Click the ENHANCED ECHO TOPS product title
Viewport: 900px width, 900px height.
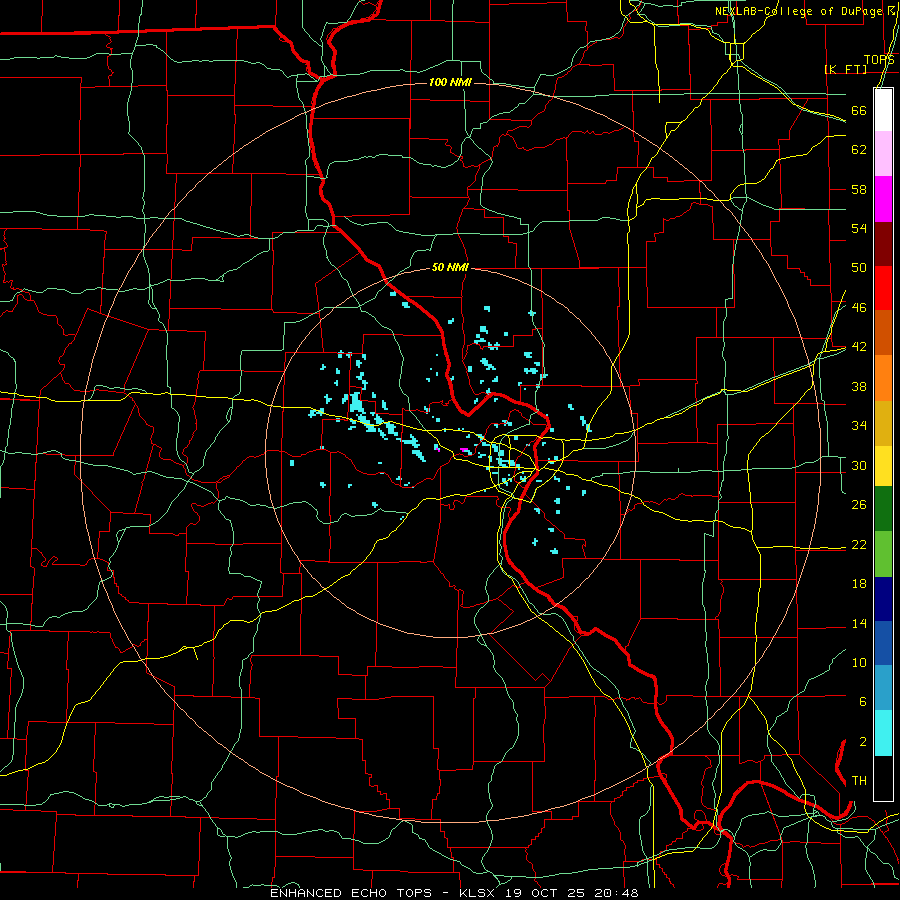(351, 893)
